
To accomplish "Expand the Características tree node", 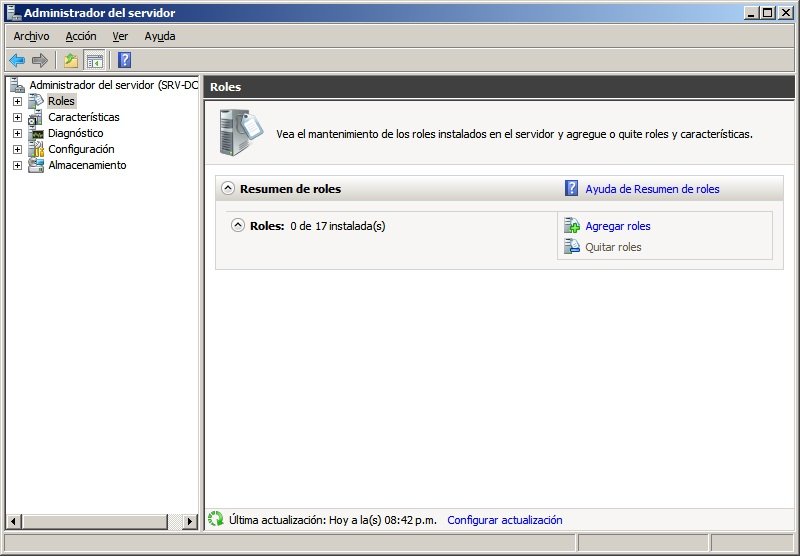I will pos(17,118).
